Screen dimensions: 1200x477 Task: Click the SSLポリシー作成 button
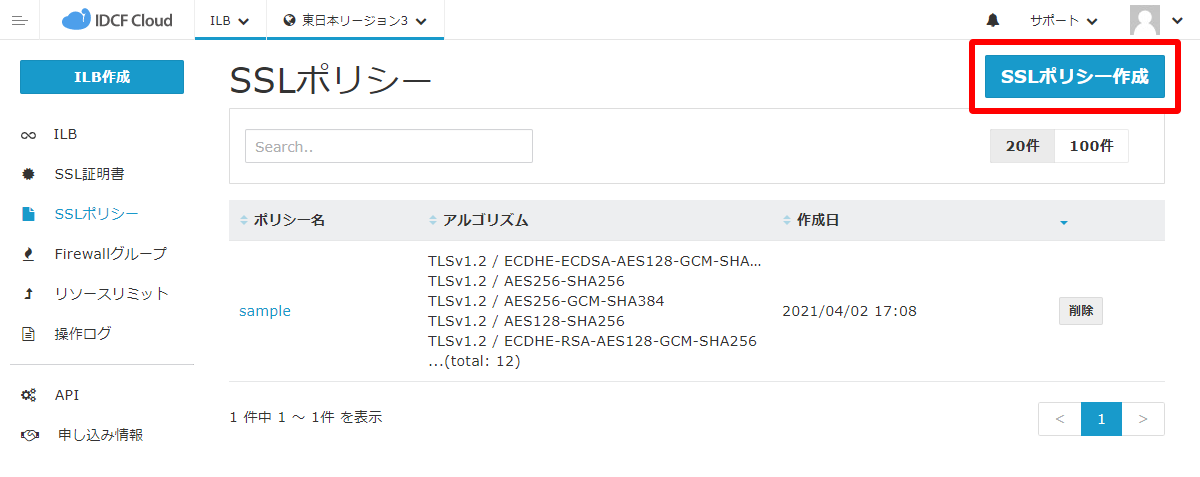tap(1075, 76)
